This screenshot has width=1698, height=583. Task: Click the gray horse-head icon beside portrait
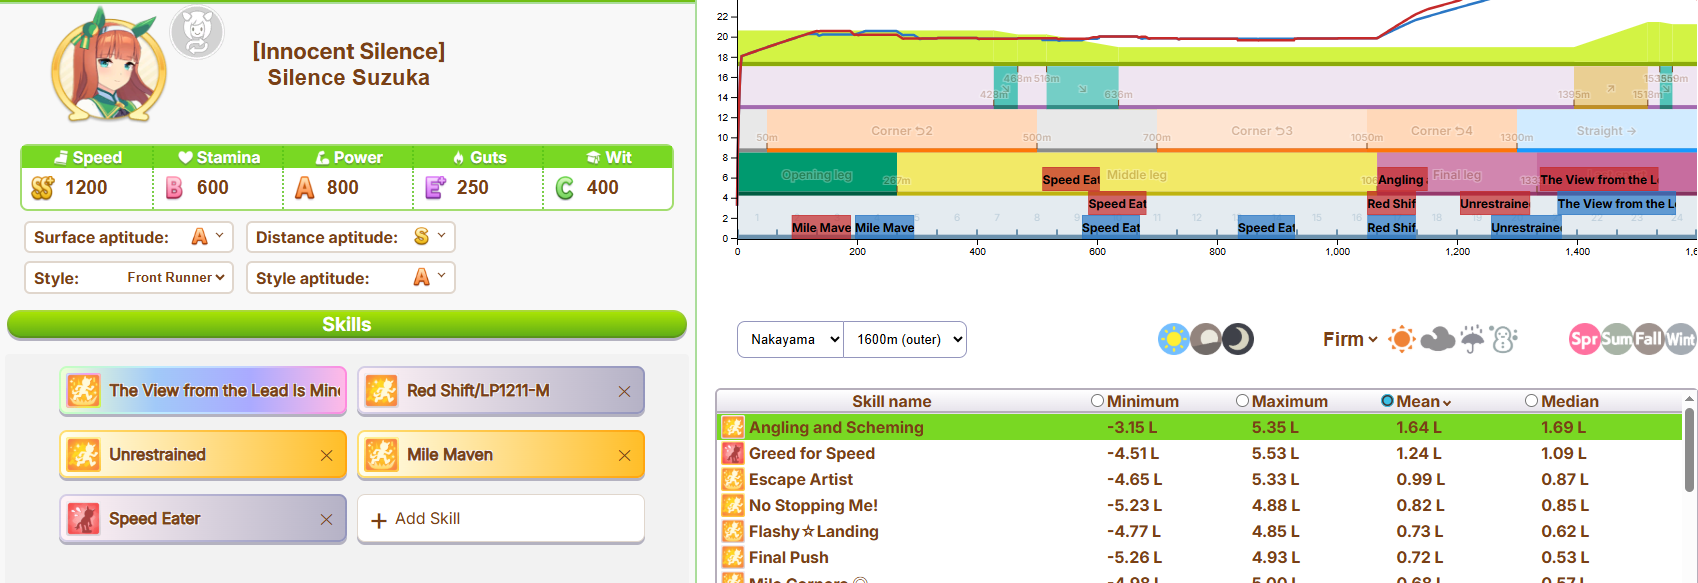pyautogui.click(x=197, y=32)
